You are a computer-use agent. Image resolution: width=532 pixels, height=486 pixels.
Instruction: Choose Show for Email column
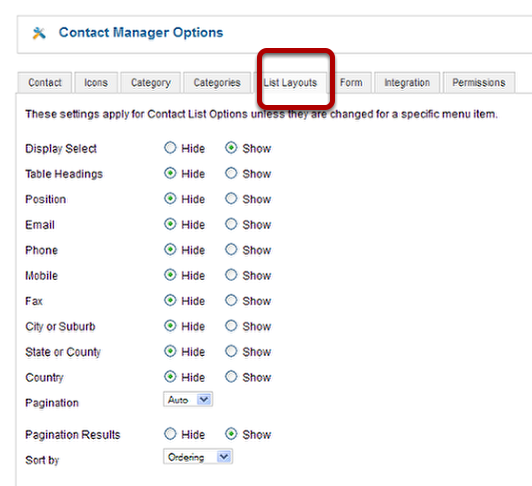point(231,224)
